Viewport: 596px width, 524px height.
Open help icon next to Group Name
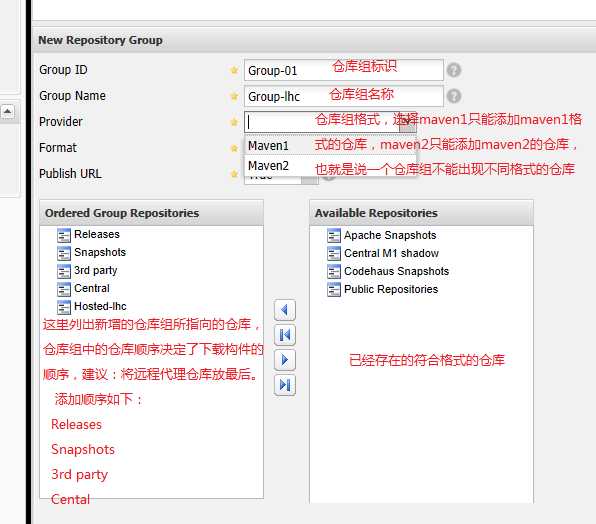point(454,96)
